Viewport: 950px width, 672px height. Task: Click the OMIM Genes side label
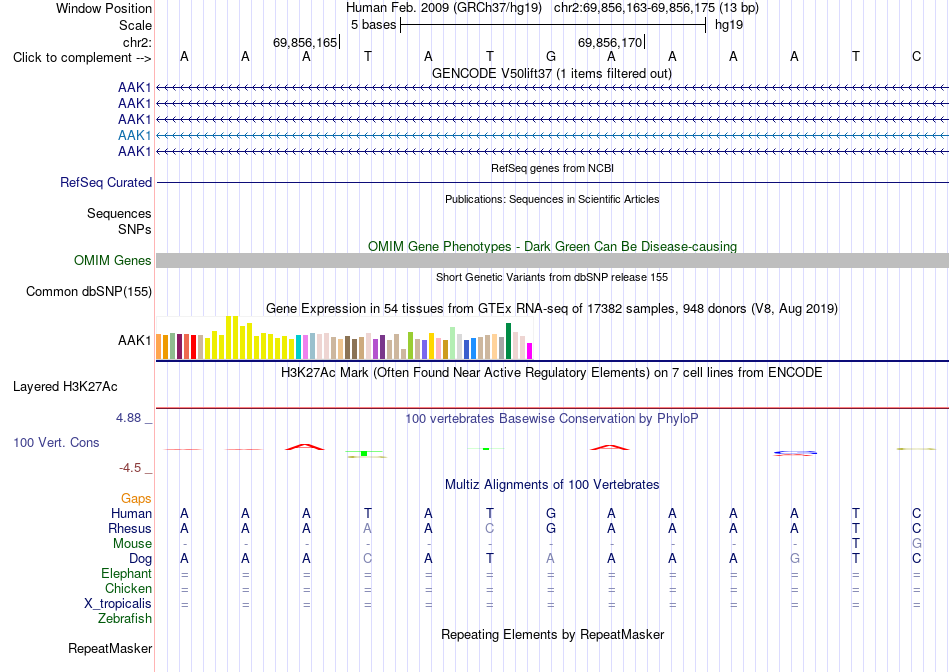coord(112,261)
